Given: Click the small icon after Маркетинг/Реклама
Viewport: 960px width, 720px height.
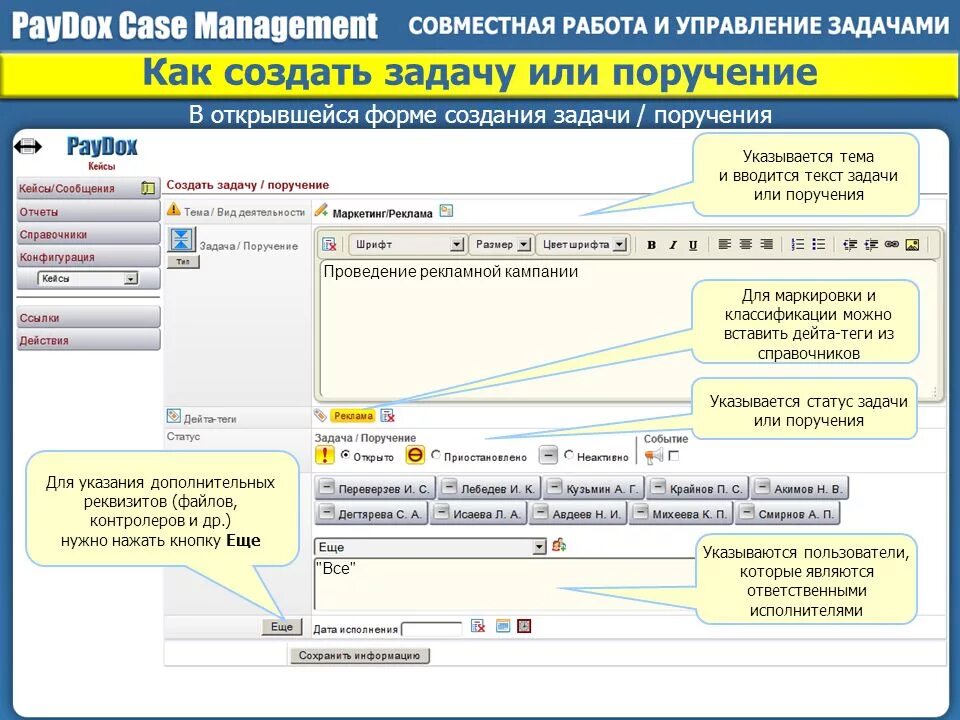Looking at the screenshot, I should (446, 211).
